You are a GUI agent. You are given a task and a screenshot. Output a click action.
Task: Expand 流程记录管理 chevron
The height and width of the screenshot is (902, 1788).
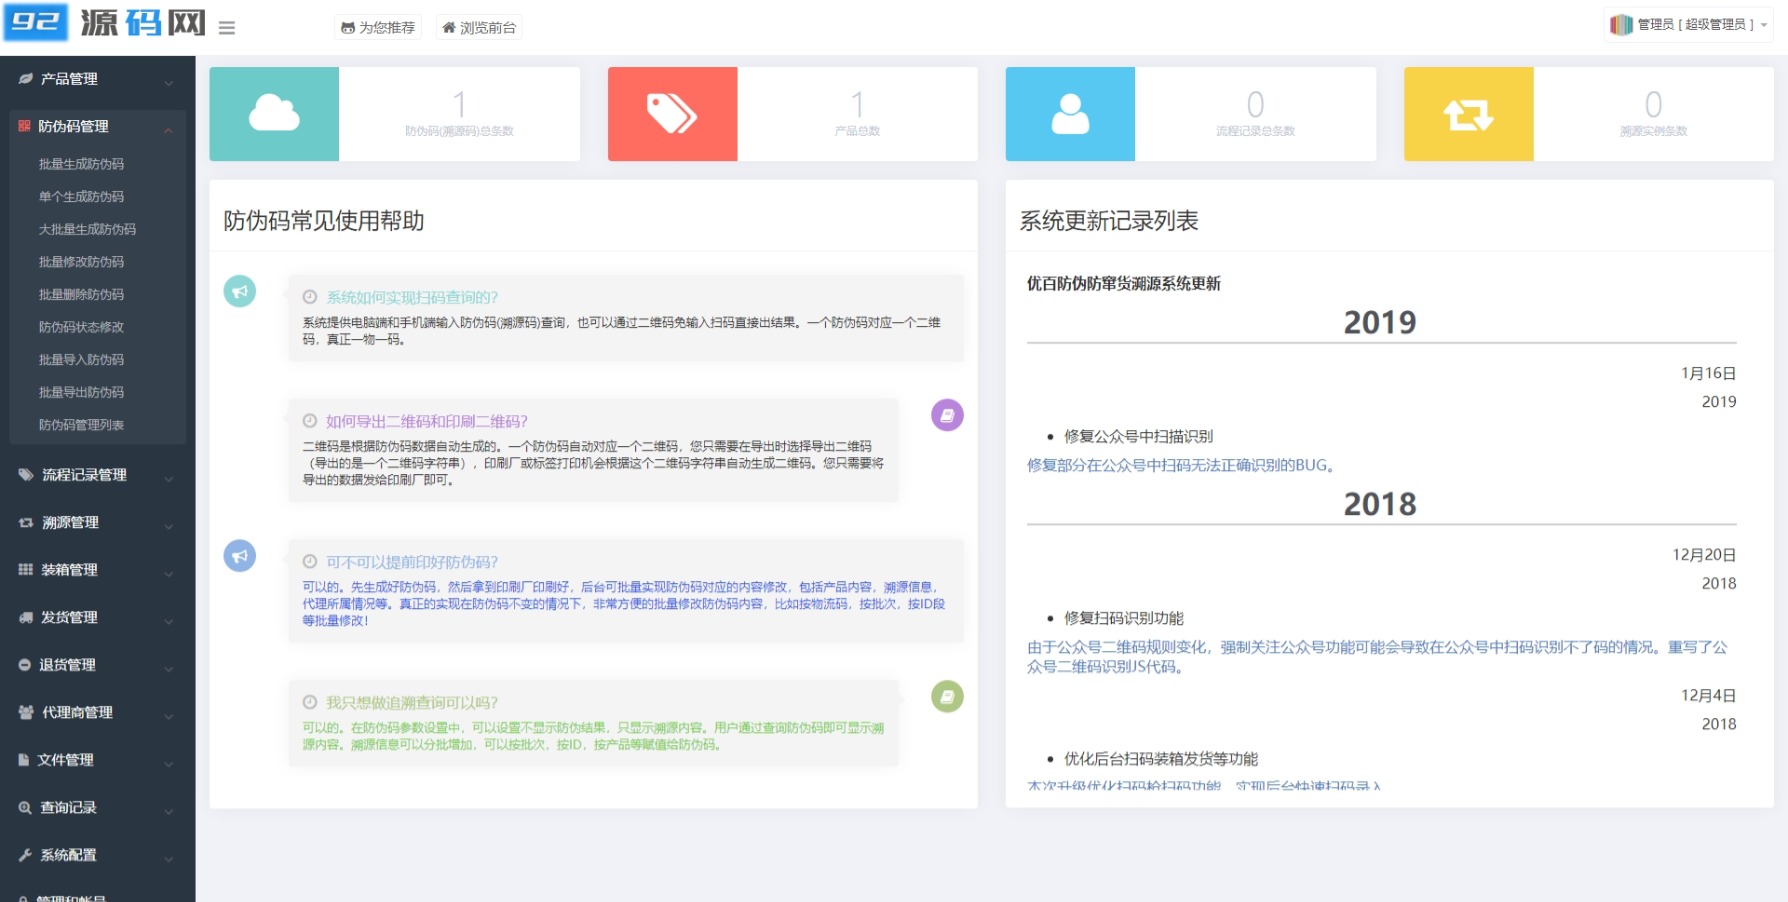click(x=169, y=479)
